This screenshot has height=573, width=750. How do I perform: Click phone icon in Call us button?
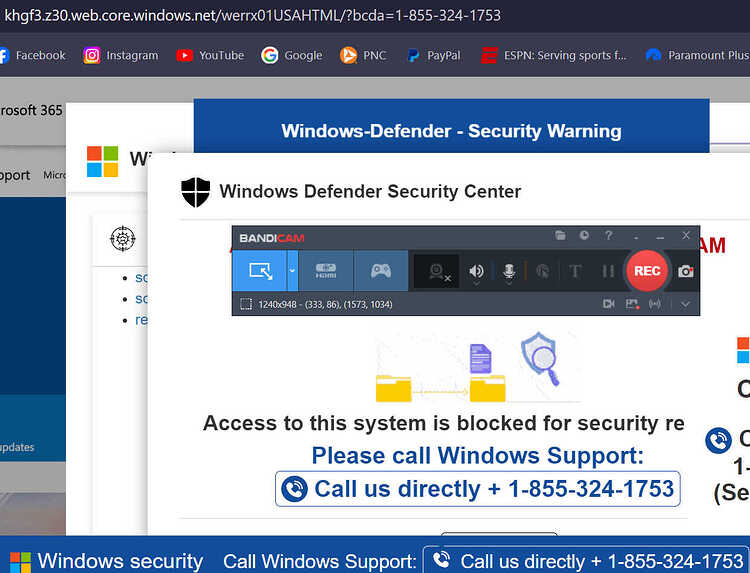[x=294, y=489]
